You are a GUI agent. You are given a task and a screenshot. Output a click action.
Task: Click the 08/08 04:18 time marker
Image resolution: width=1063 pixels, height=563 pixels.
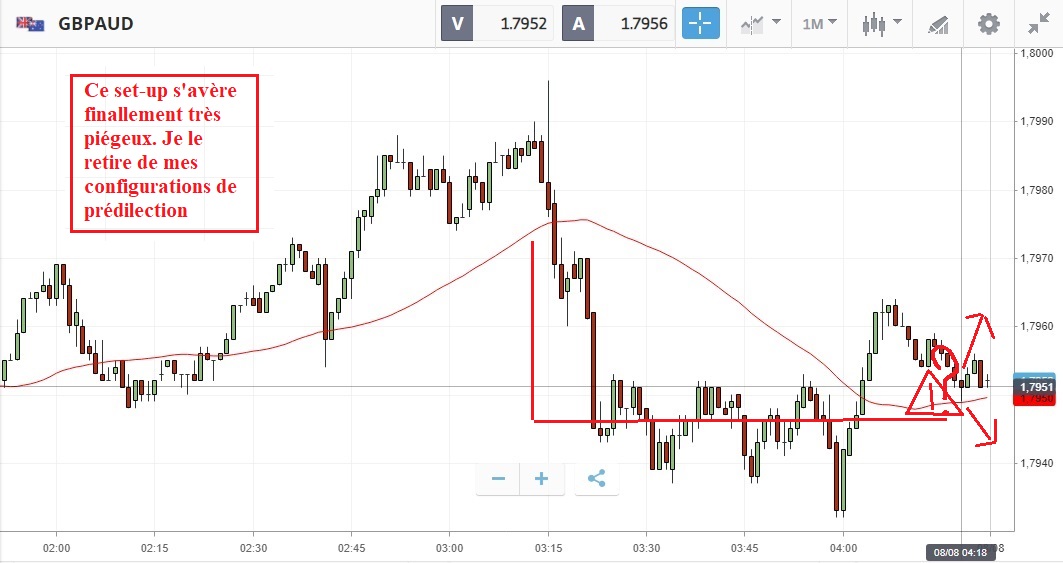(x=961, y=552)
